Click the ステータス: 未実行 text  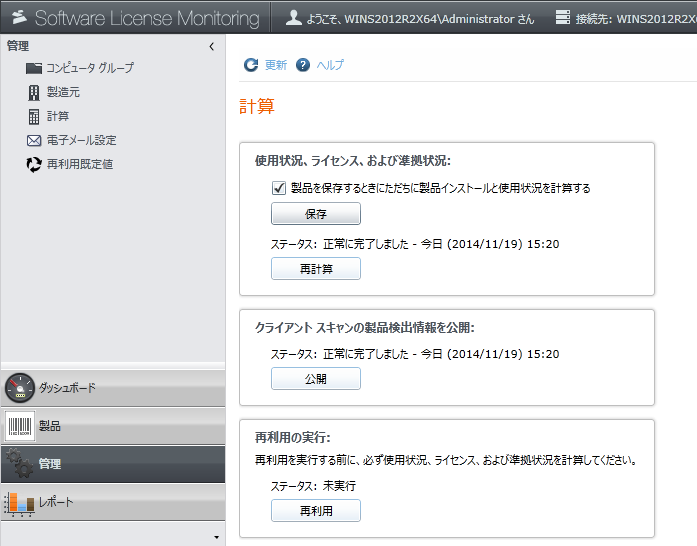tap(313, 486)
